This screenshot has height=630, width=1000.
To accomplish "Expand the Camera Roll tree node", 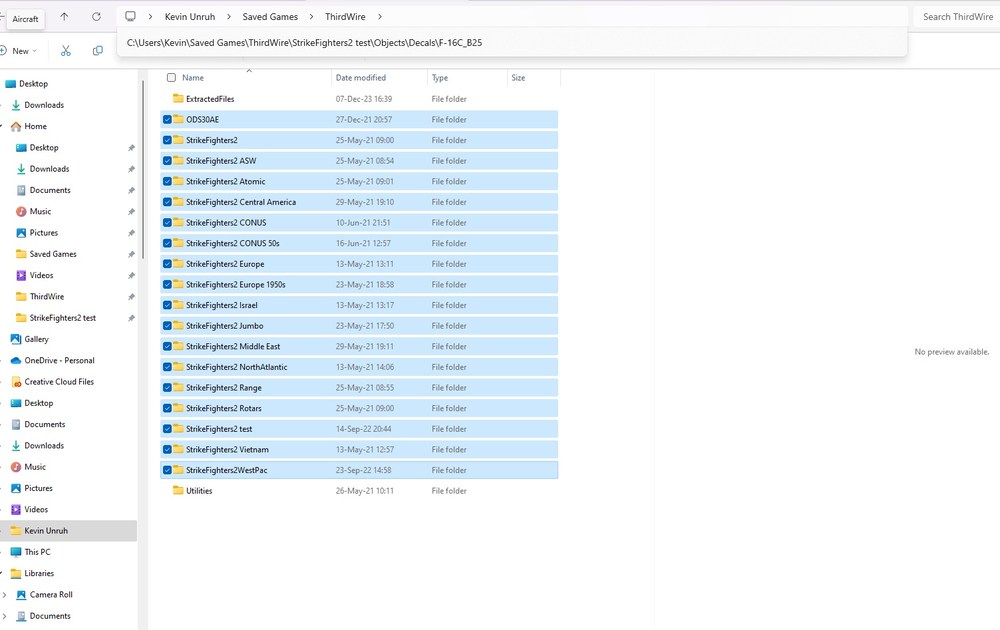I will pyautogui.click(x=4, y=595).
